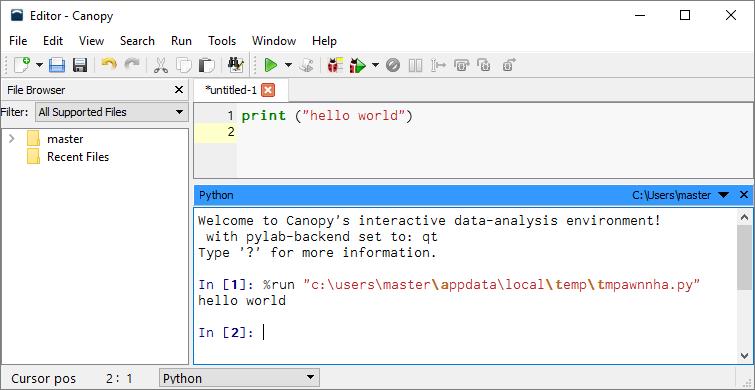Screen dimensions: 755x390
Task: Click the blue Save file icon
Action: (x=57, y=65)
